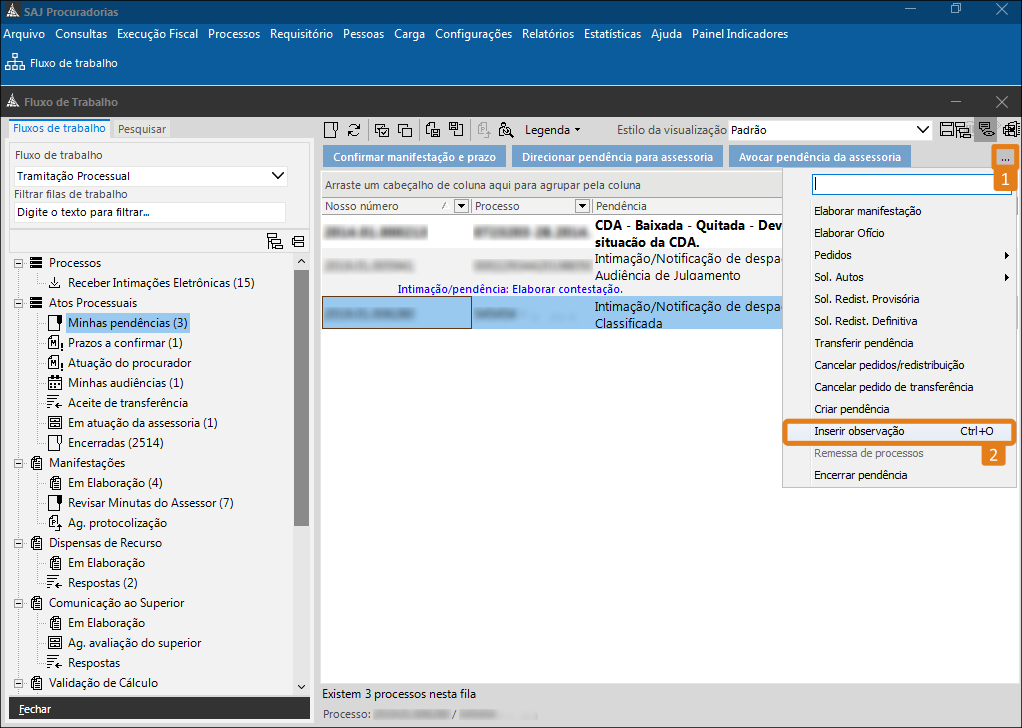
Task: Click the collapse-all icon above the queue tree
Action: click(x=298, y=241)
